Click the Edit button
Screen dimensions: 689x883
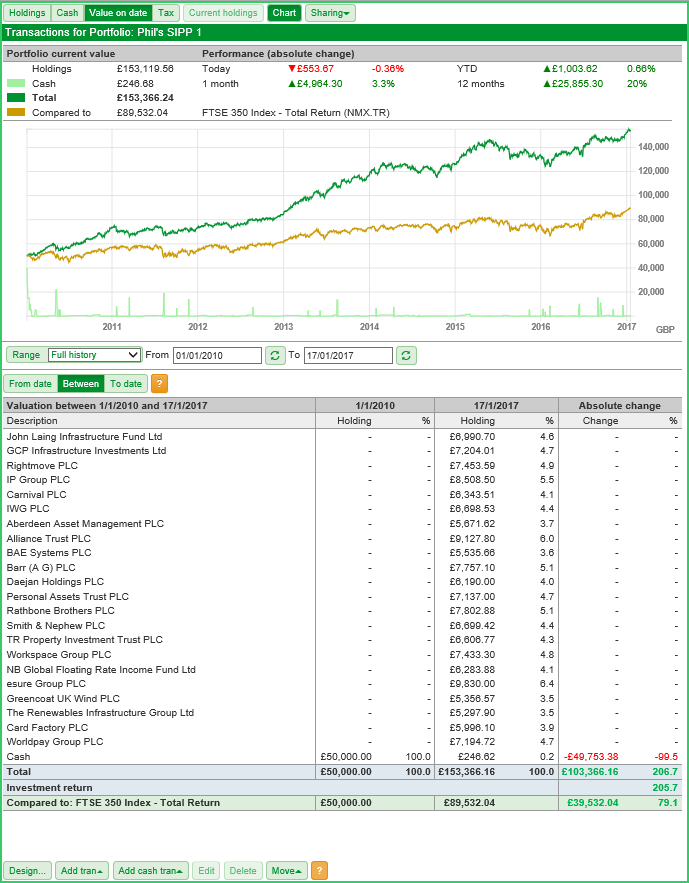[x=207, y=871]
